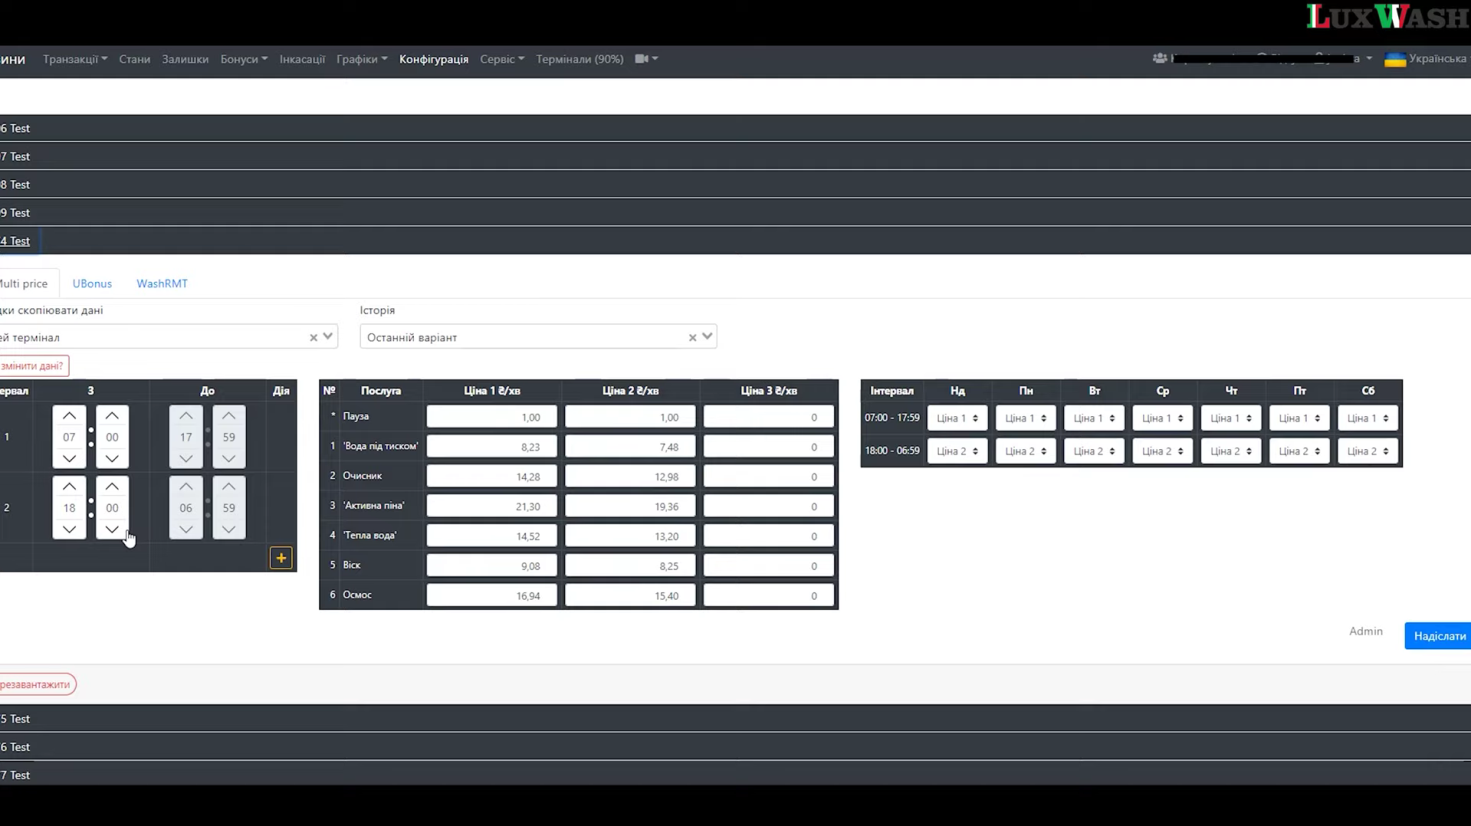The height and width of the screenshot is (826, 1471).
Task: Clear the 'Останній варіант' history selection
Action: pos(692,338)
